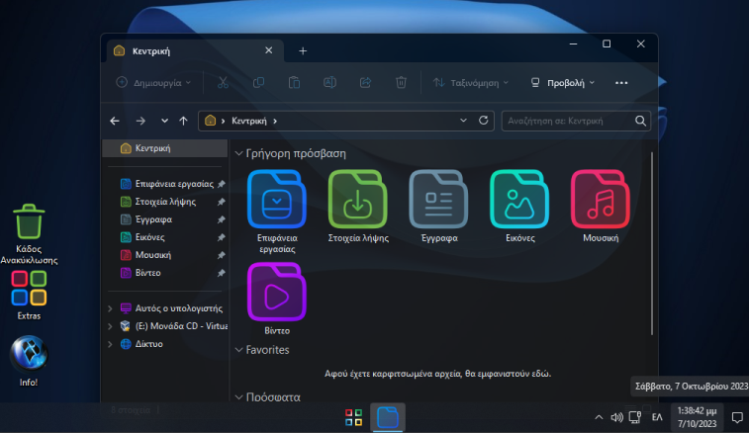This screenshot has width=749, height=433.
Task: Open the pink Μουσική folder icon
Action: [x=600, y=199]
